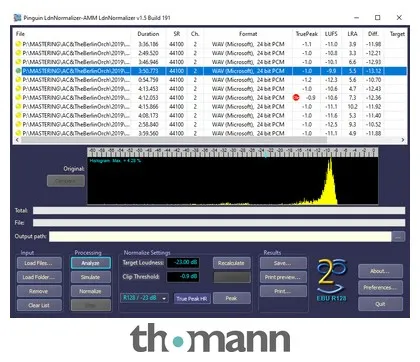Click the File progress bar

219,223
